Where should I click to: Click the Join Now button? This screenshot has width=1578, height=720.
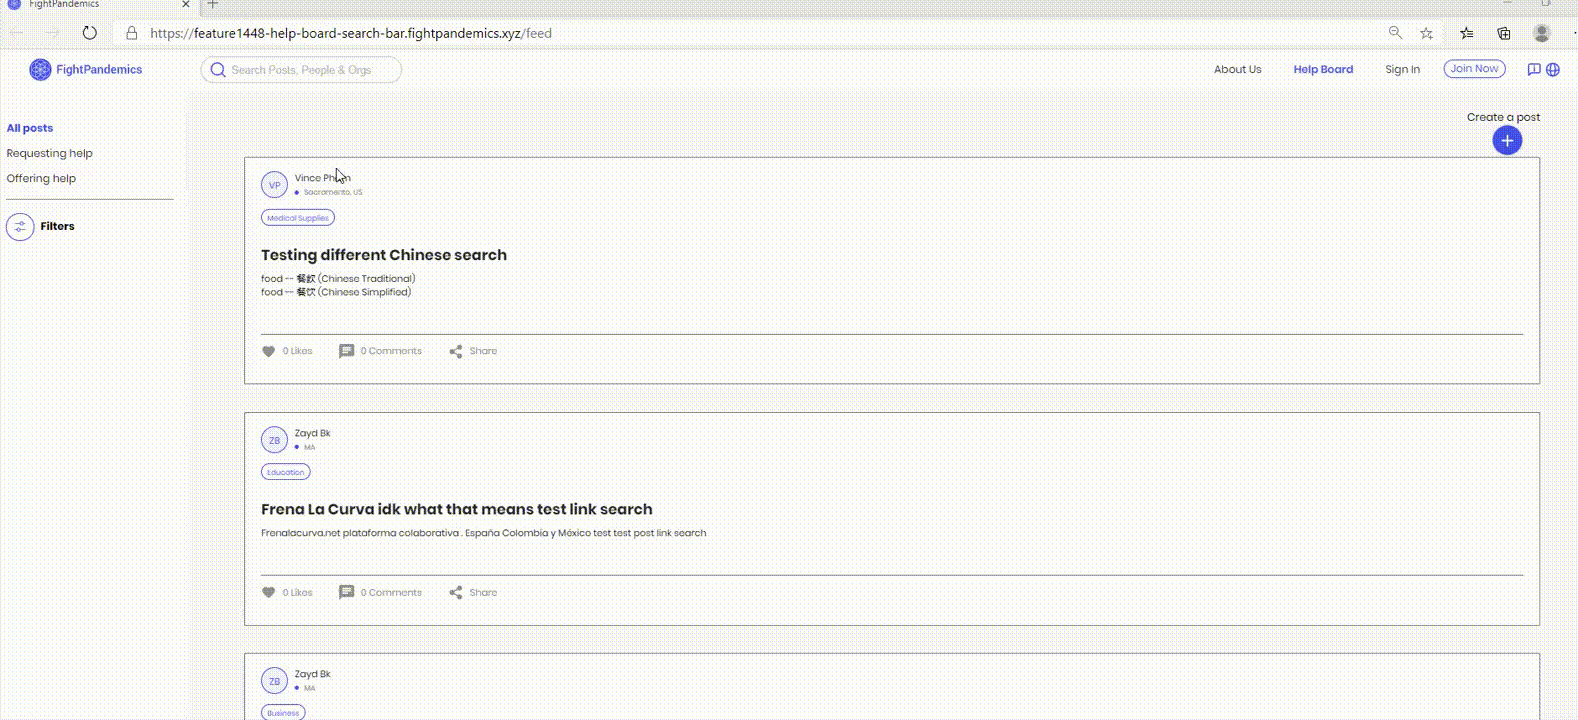(1474, 69)
